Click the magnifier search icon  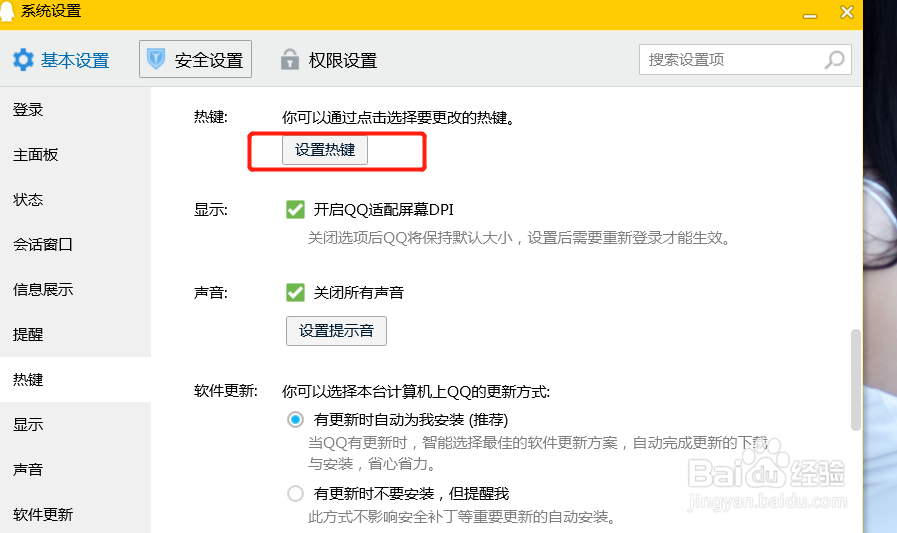tap(835, 59)
